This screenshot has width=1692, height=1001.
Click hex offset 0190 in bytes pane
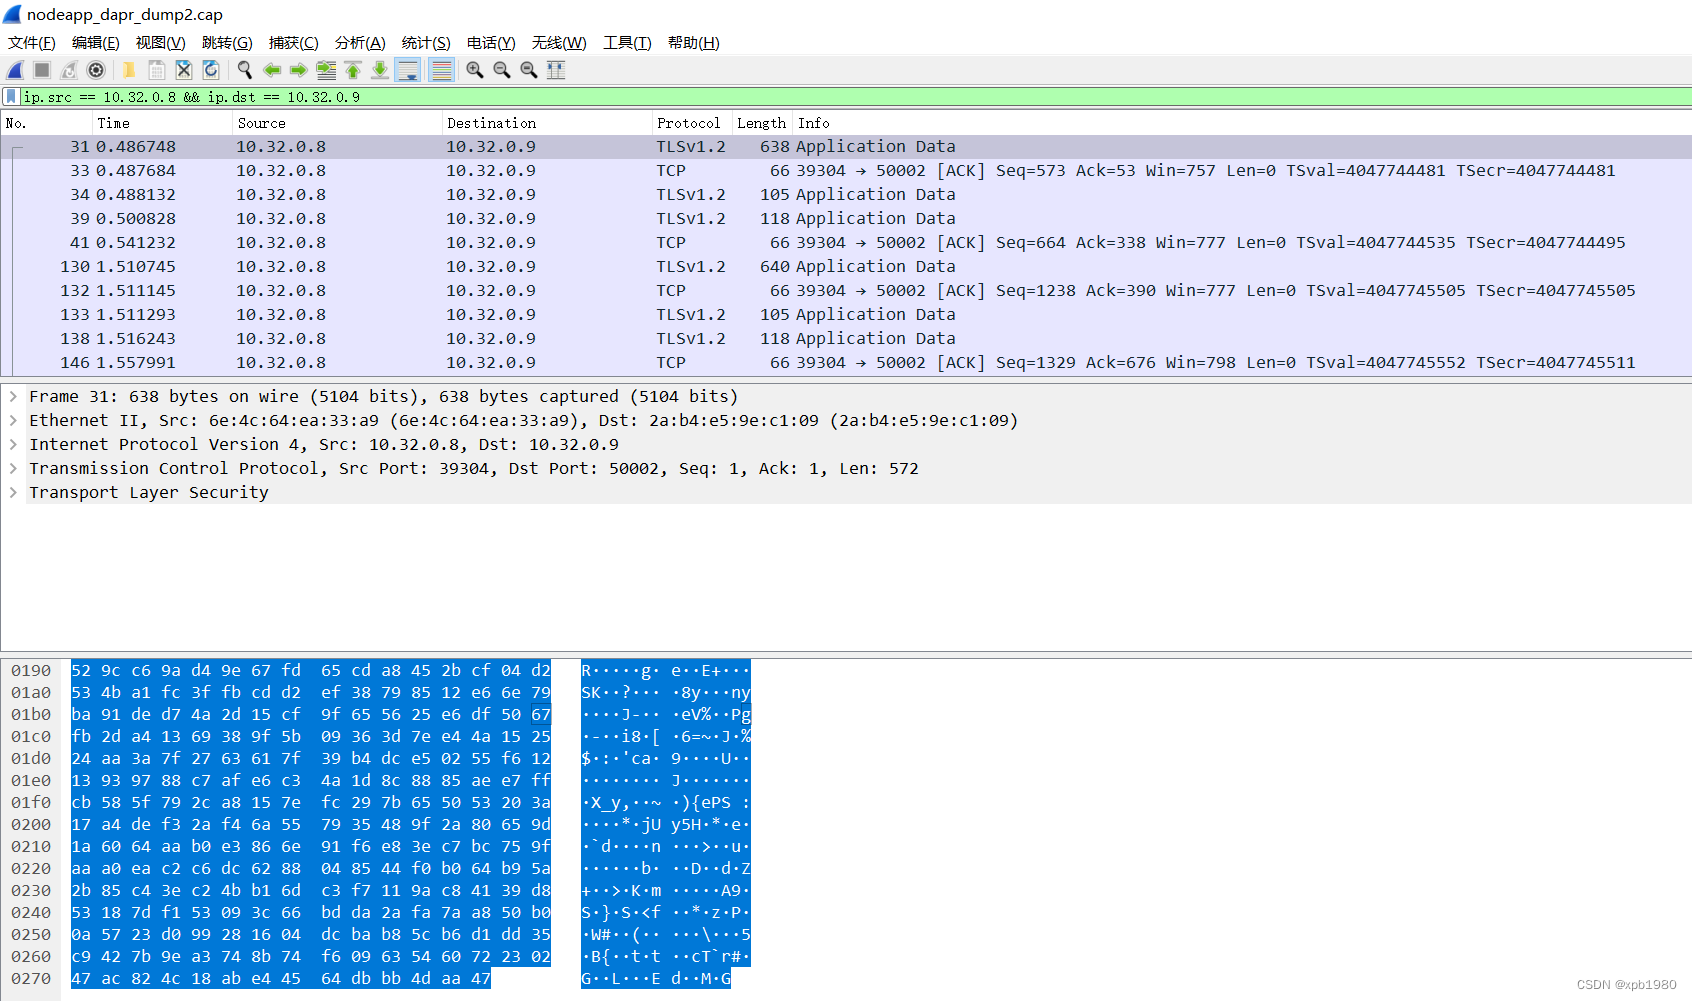(x=31, y=671)
